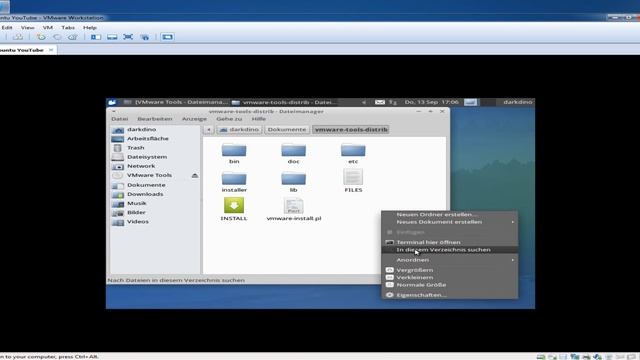The width and height of the screenshot is (640, 360).
Task: Select vmware-tools-distrib path bar button
Action: click(x=351, y=129)
